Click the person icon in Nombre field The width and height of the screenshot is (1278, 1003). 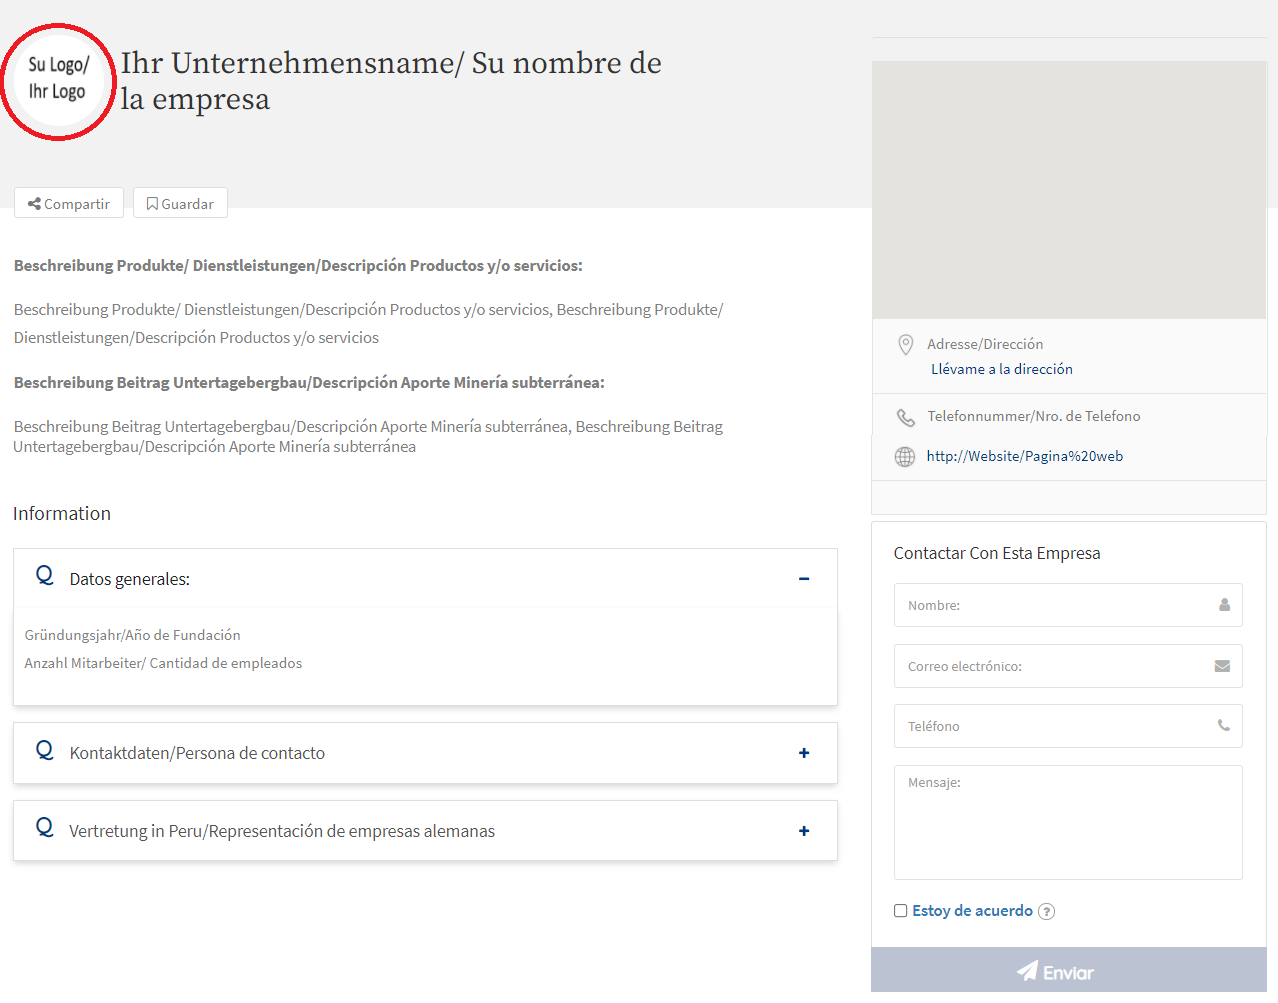(x=1224, y=605)
